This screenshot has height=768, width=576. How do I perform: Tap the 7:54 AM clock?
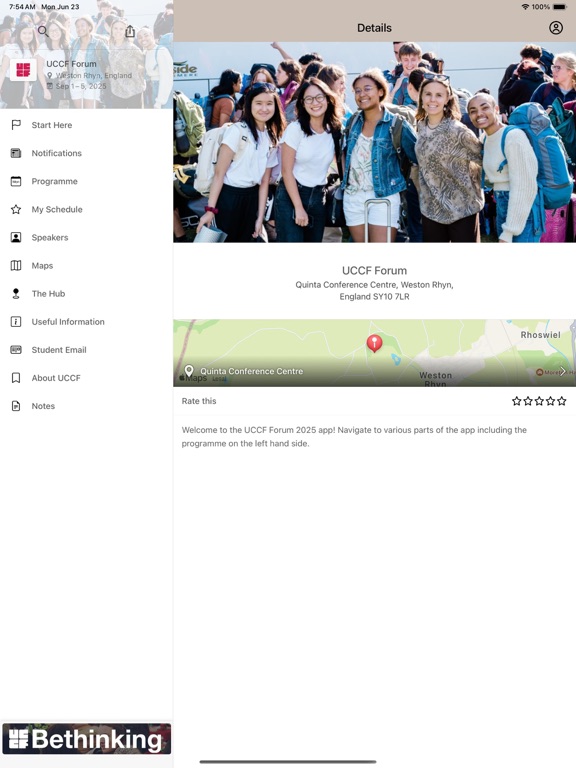(x=22, y=7)
